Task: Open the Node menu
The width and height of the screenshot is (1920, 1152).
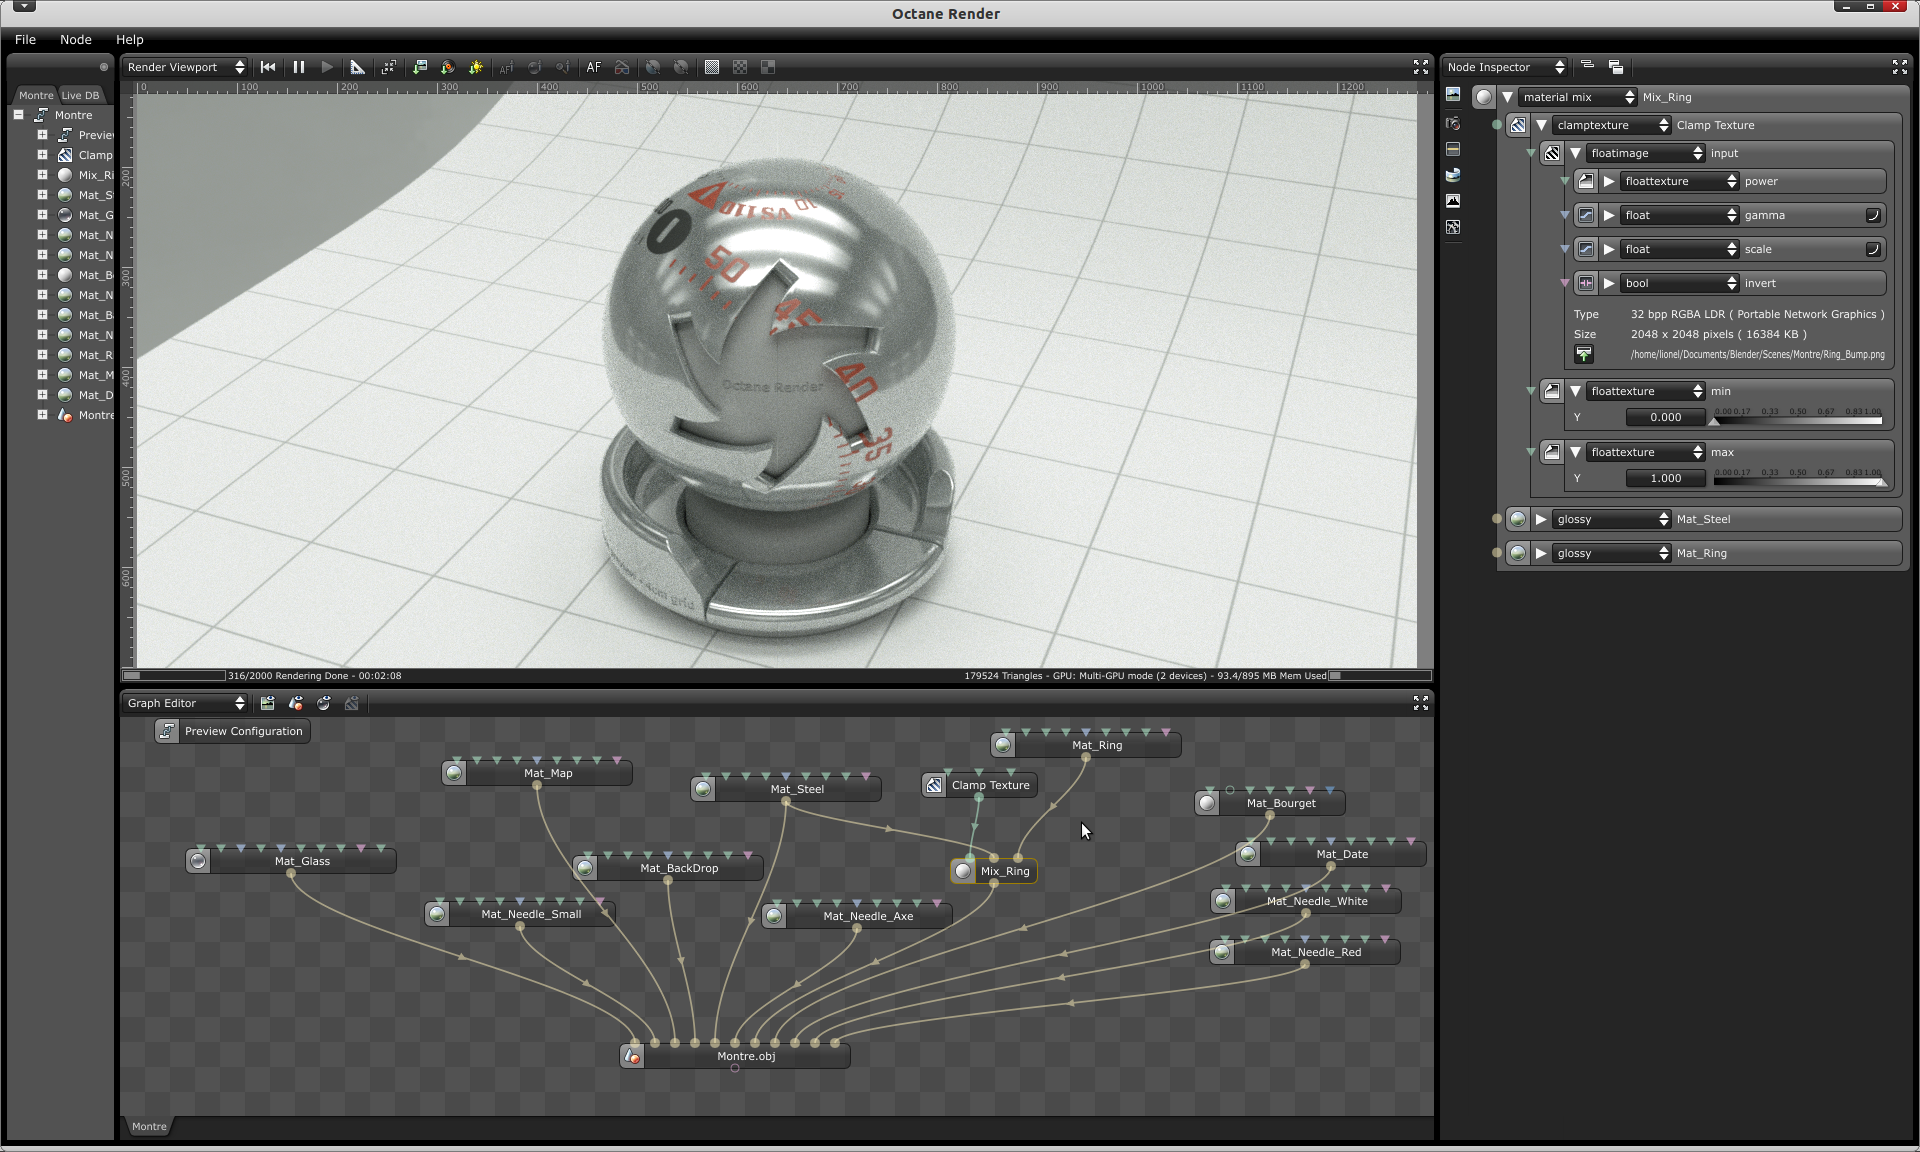Action: click(x=75, y=39)
